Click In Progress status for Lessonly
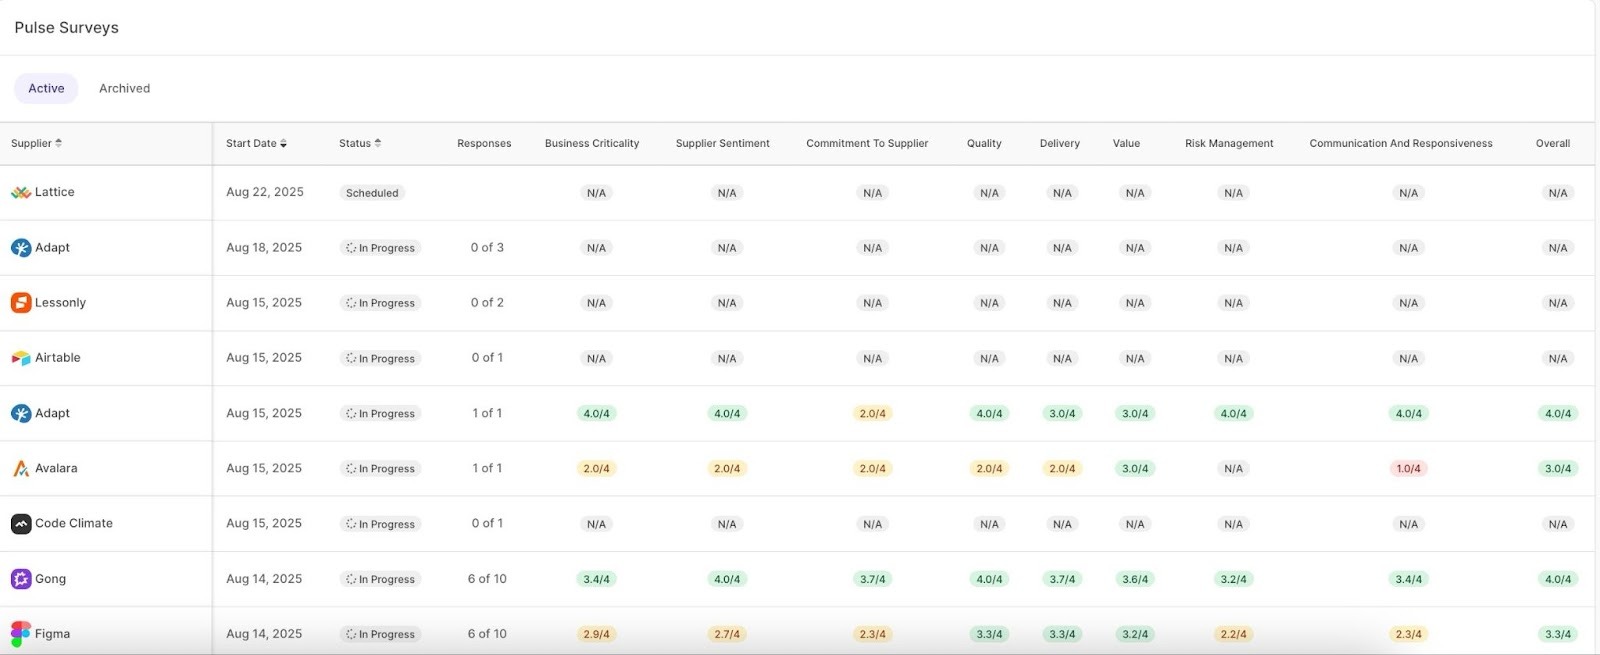Screen dimensions: 1600x655 [380, 303]
